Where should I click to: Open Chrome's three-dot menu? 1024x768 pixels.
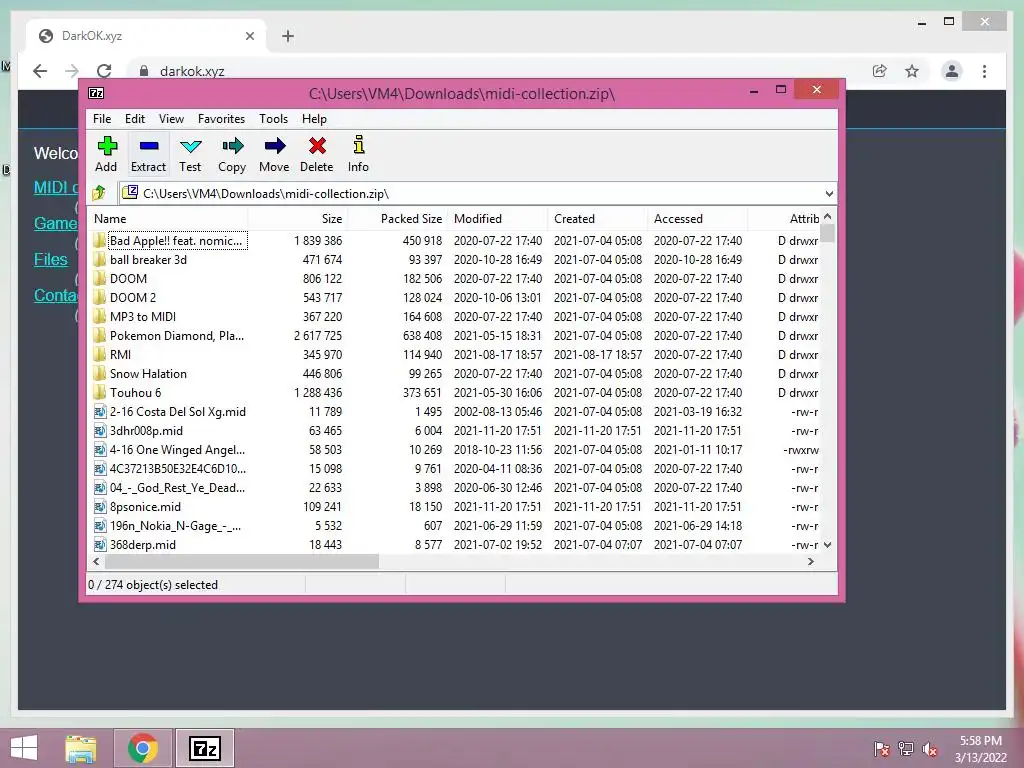click(x=984, y=71)
